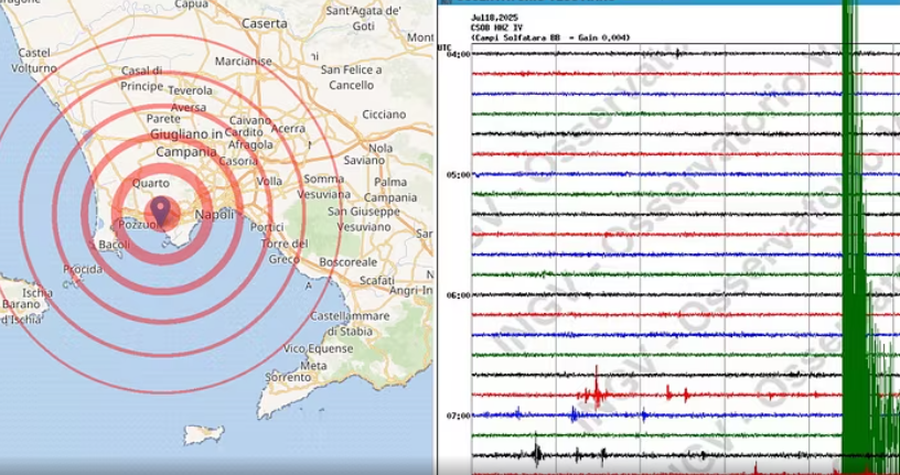
Task: Select the Caserta label on the map
Action: 264,23
